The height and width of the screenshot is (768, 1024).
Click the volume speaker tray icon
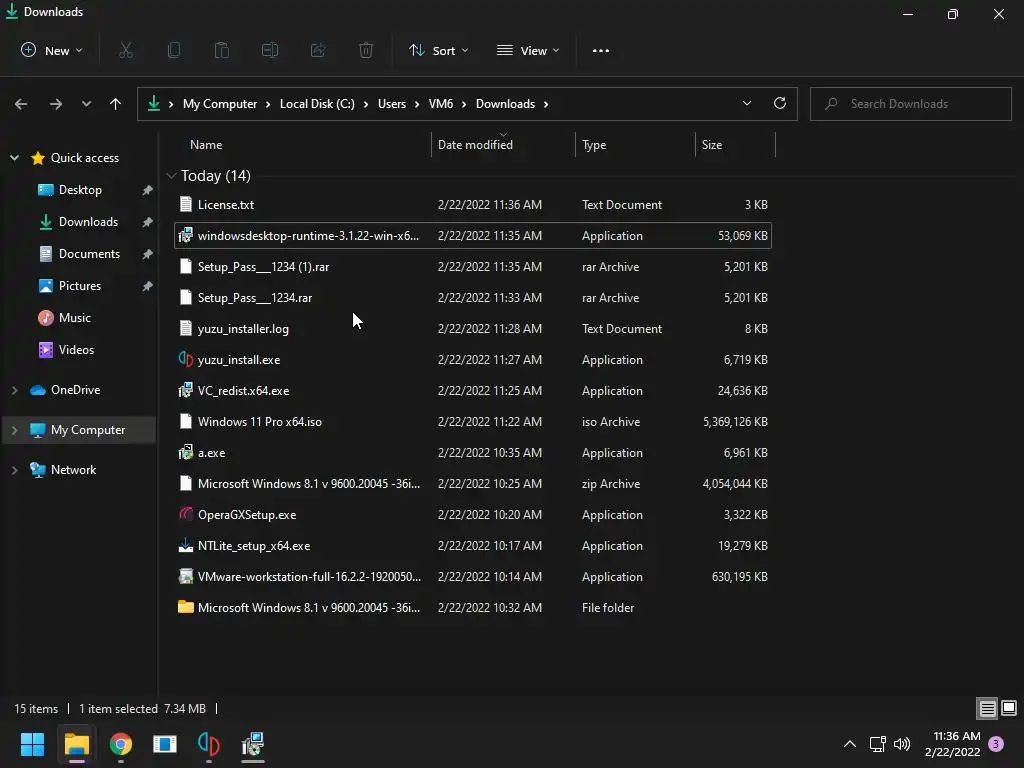(902, 744)
